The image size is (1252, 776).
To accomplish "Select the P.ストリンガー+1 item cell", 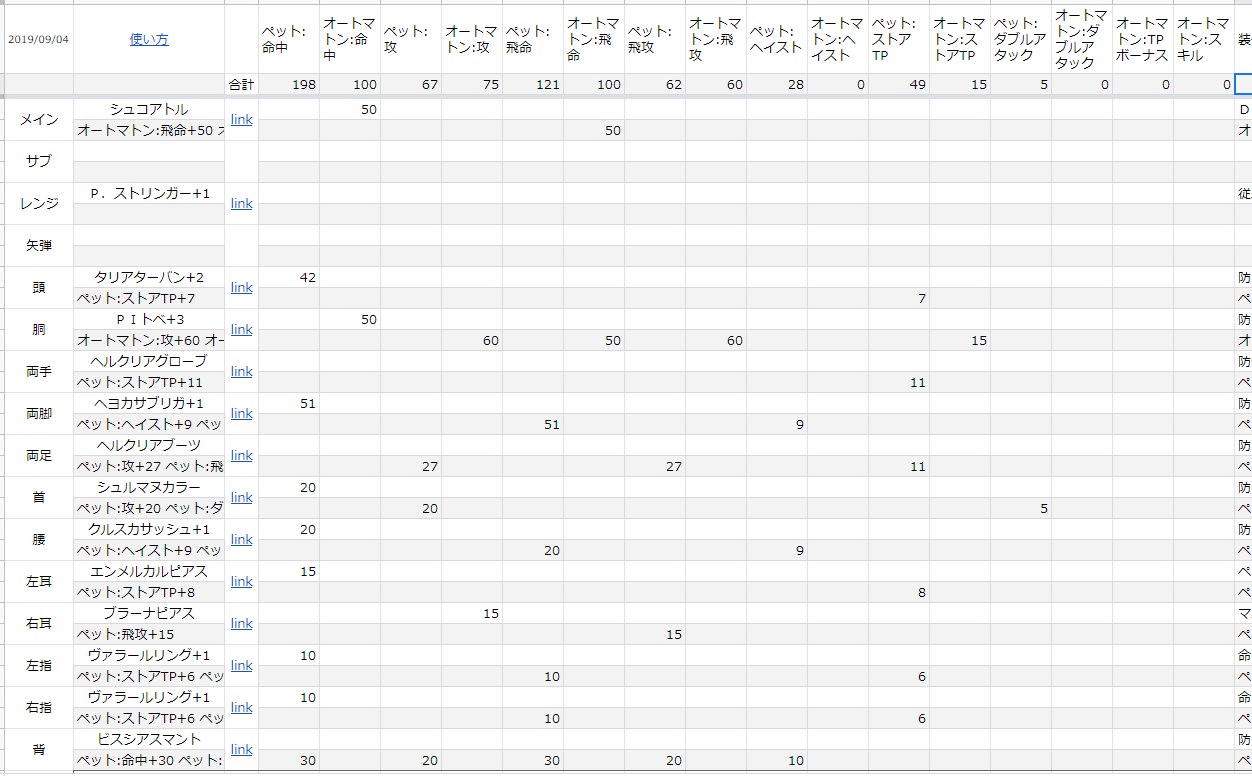I will [x=149, y=193].
